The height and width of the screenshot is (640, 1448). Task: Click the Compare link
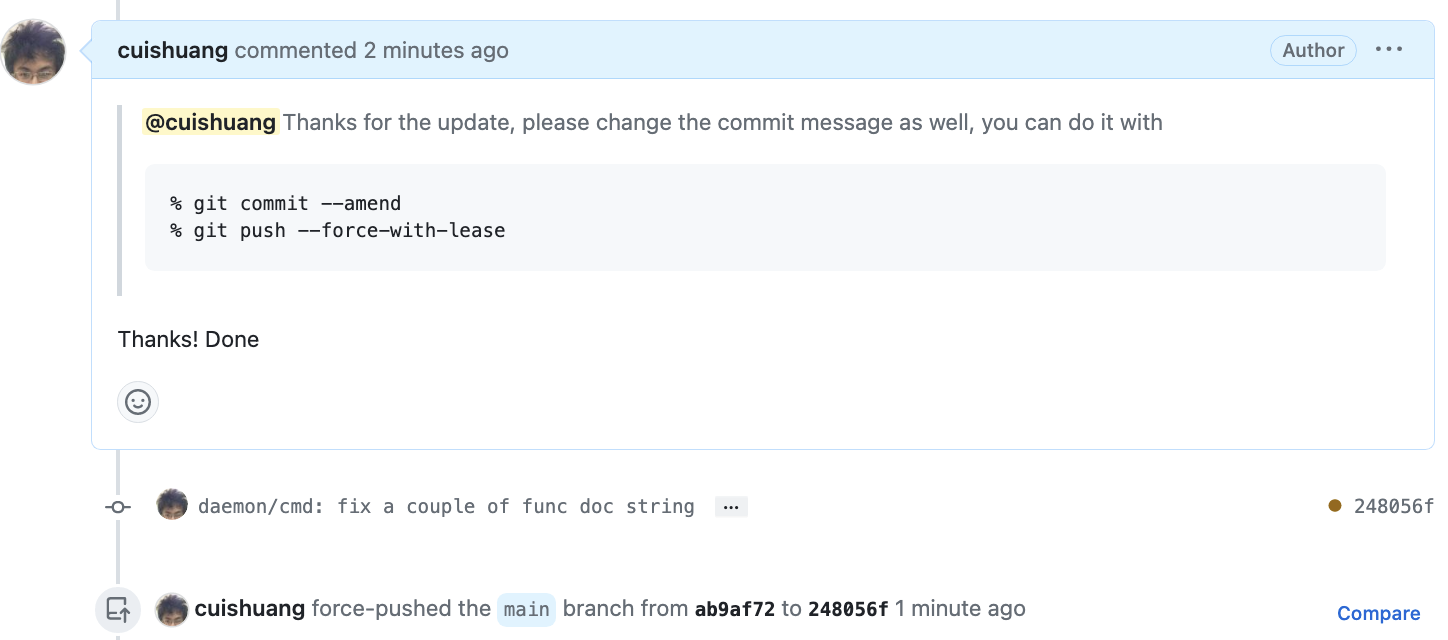point(1378,614)
